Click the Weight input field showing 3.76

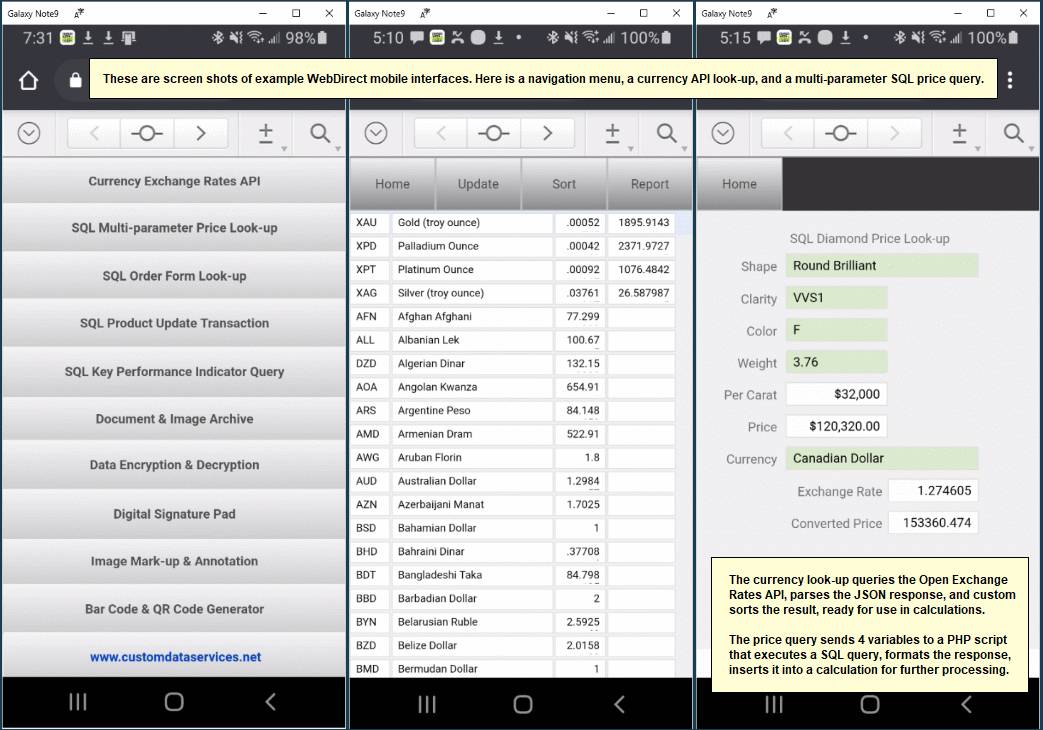(836, 362)
